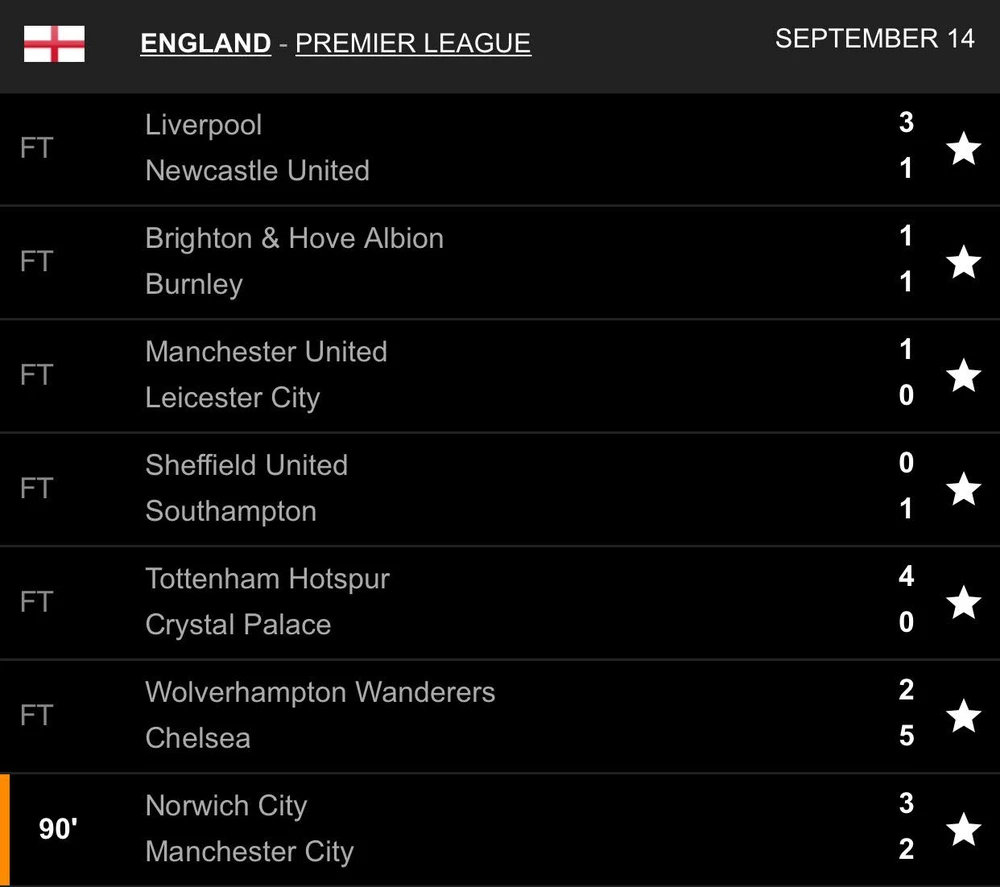Open the ENGLAND country link
The width and height of the screenshot is (1000, 887).
tap(206, 44)
